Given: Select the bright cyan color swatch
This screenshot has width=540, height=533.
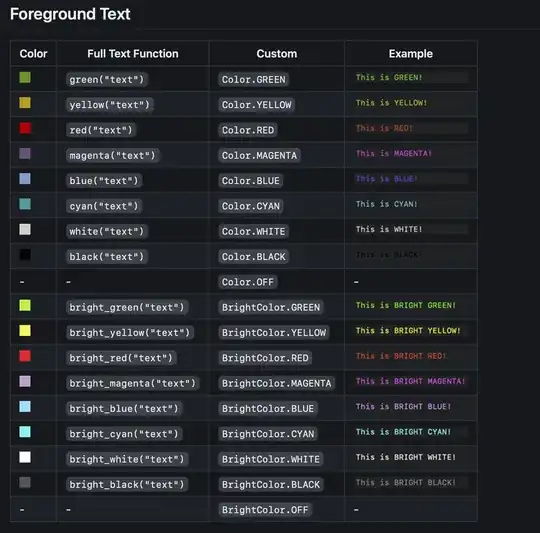Looking at the screenshot, I should [25, 432].
